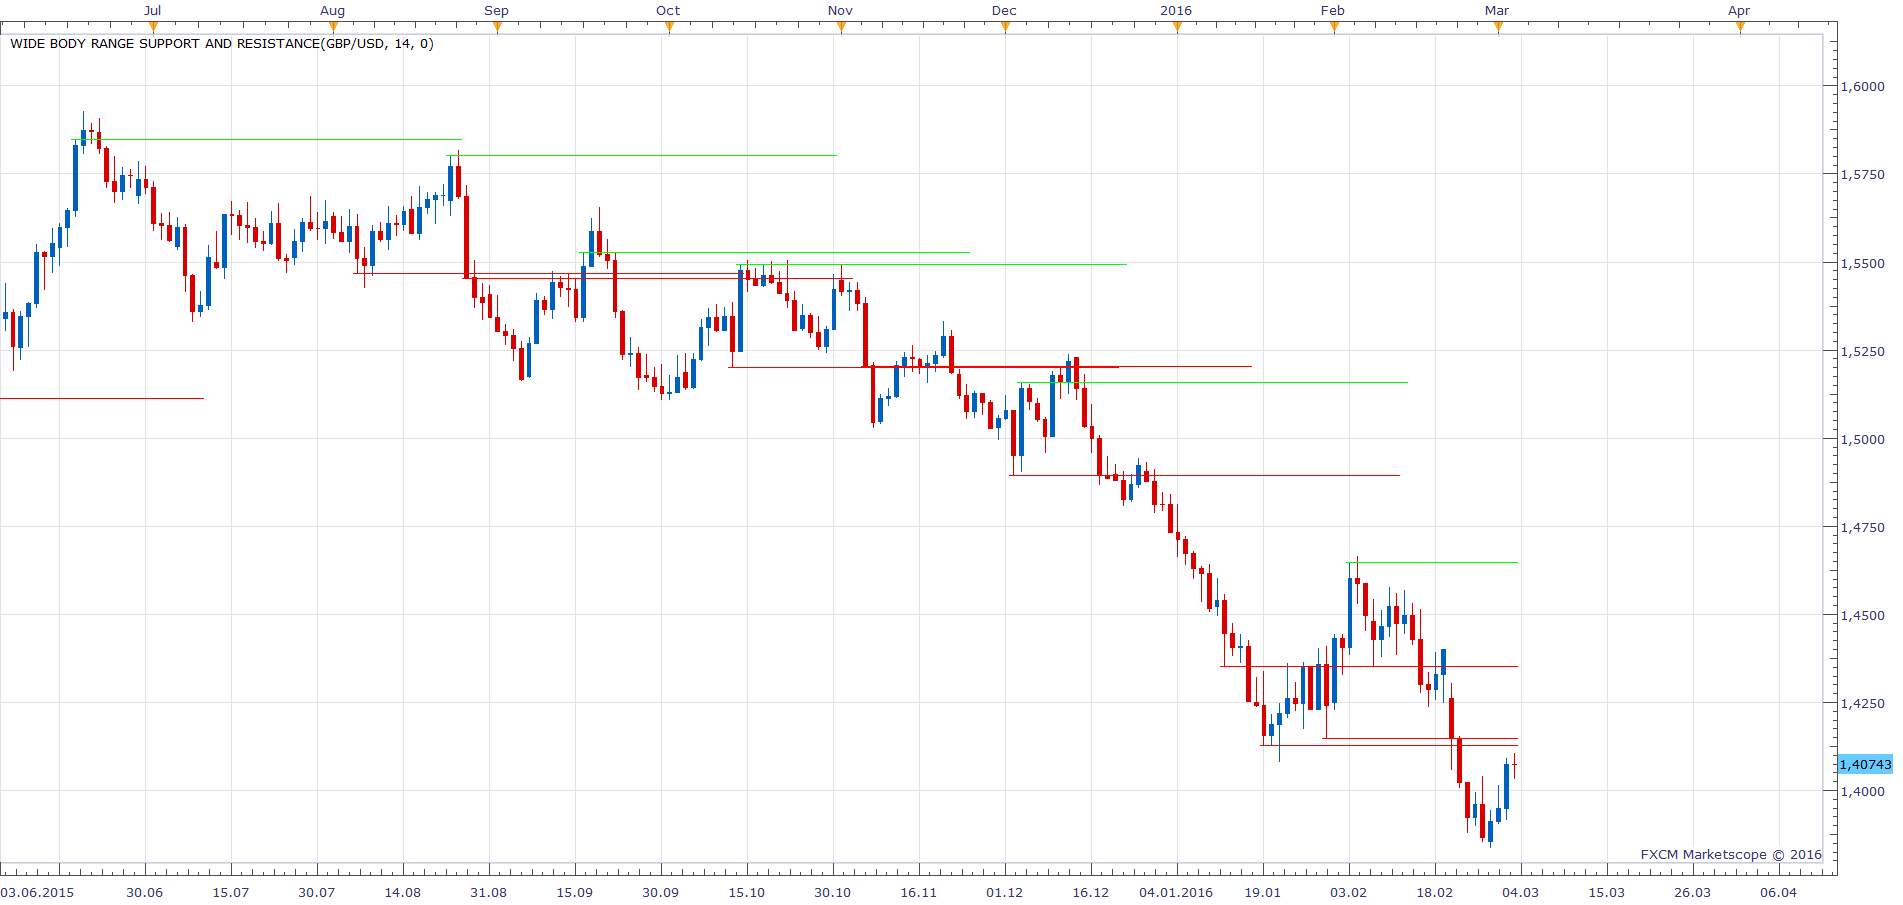Click the 1,5500 price axis label
Screen dimensions: 1903x905
1863,263
